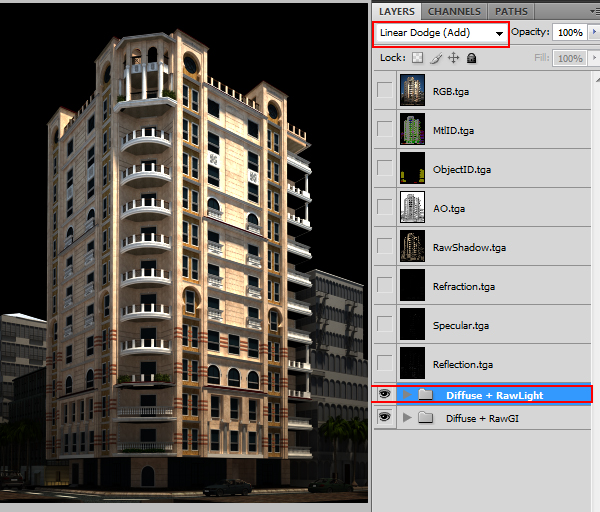Click the Fill 100% value field

[x=570, y=59]
